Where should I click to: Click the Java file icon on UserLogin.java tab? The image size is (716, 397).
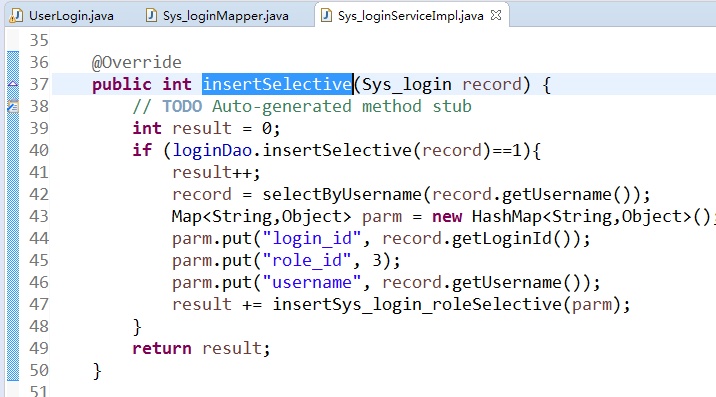tap(16, 16)
